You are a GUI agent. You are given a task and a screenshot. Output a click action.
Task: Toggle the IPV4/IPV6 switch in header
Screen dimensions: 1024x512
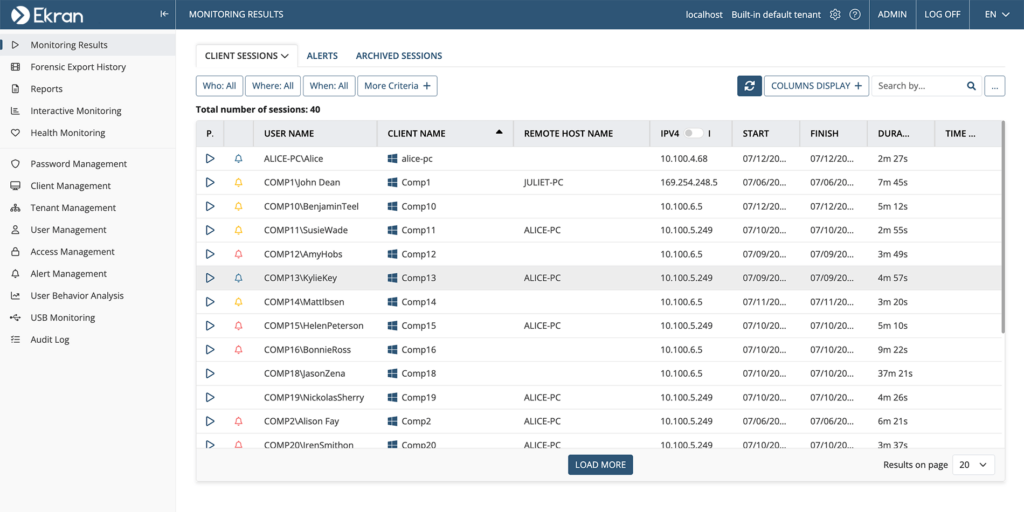point(694,133)
